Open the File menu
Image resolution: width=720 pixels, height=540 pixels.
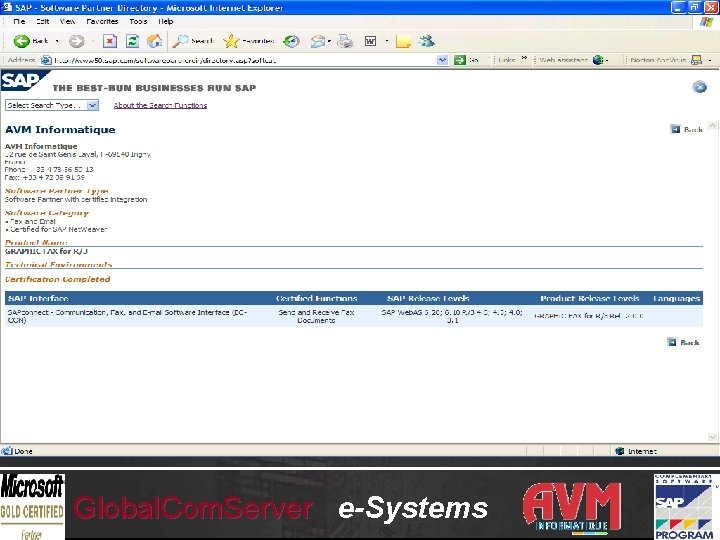pyautogui.click(x=19, y=22)
